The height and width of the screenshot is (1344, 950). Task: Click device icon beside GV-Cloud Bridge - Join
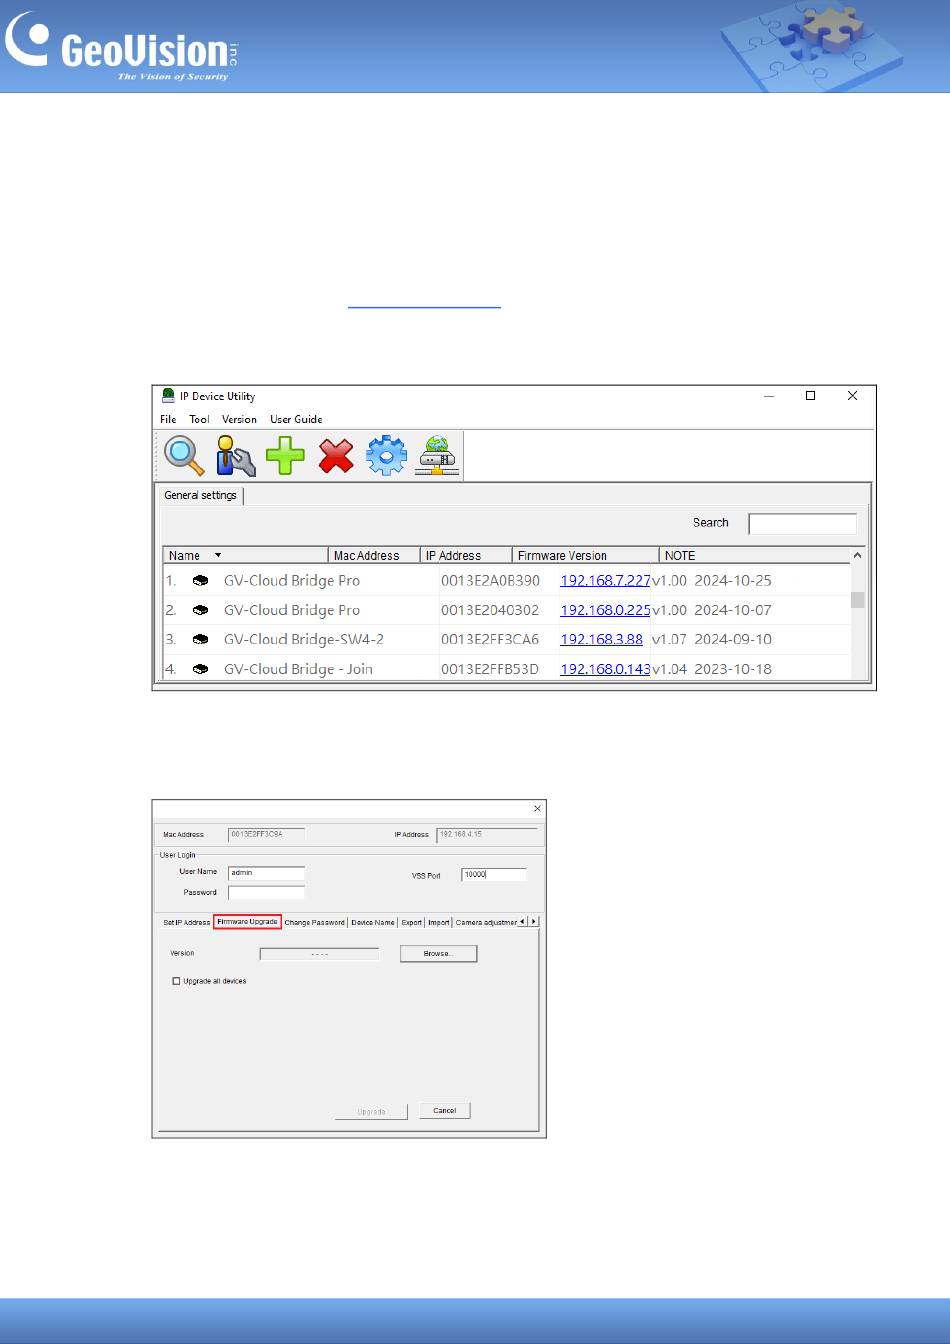point(200,669)
